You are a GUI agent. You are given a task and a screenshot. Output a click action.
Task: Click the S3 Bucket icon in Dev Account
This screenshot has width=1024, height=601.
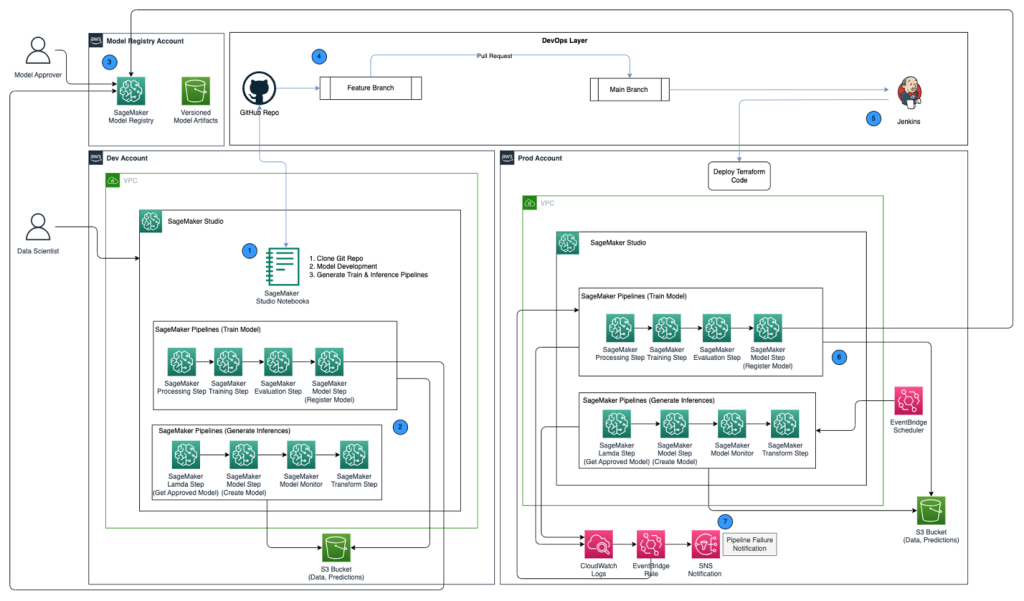point(336,549)
